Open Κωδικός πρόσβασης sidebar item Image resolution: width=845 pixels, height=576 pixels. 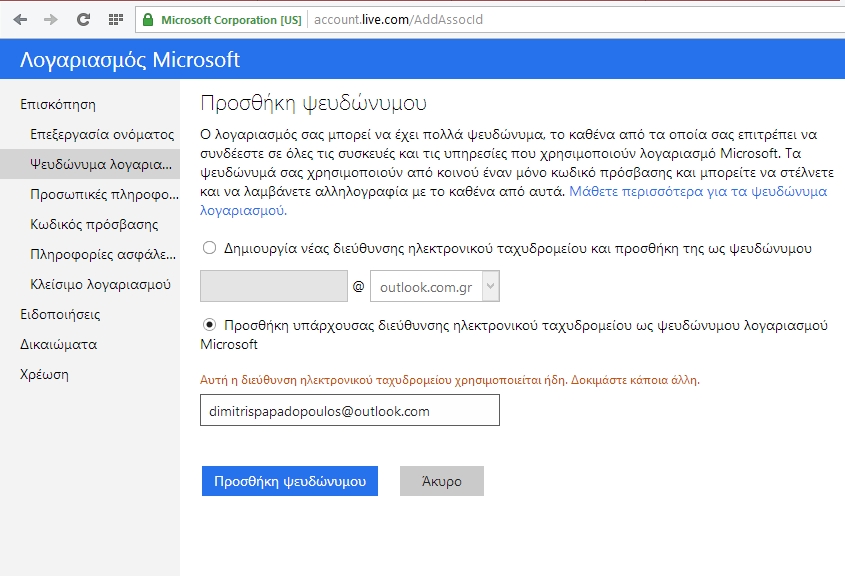pyautogui.click(x=94, y=224)
